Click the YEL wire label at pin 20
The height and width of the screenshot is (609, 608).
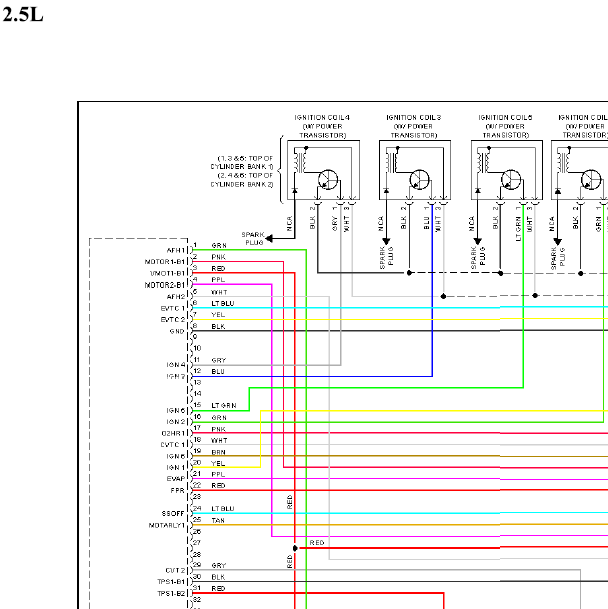[218, 463]
